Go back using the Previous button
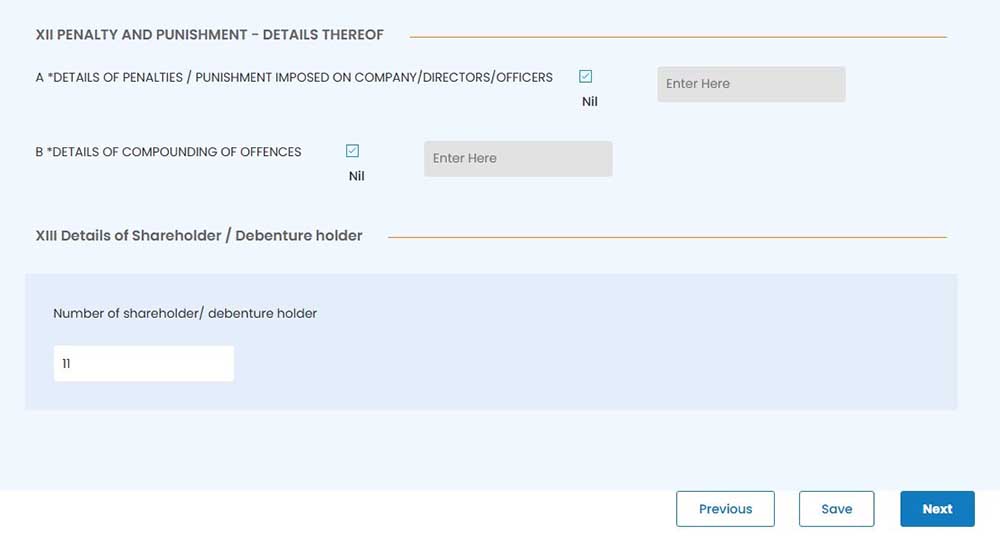 point(725,509)
